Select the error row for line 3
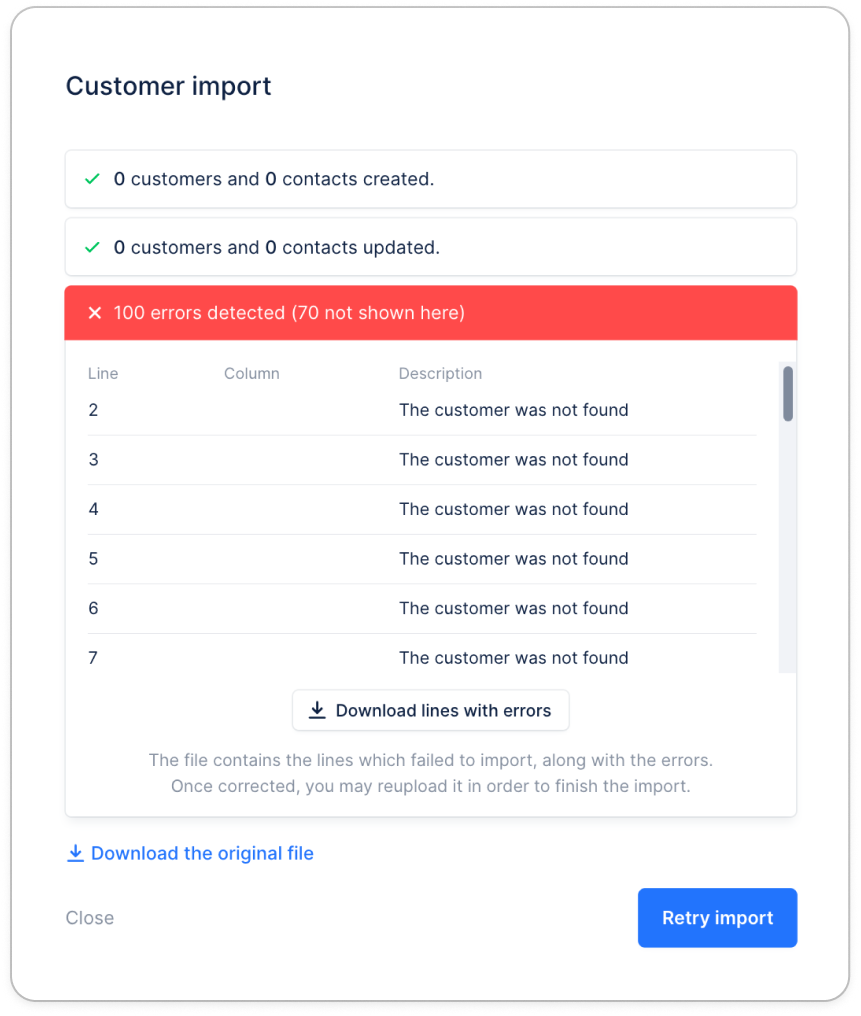Image resolution: width=861 pixels, height=1016 pixels. tap(422, 460)
